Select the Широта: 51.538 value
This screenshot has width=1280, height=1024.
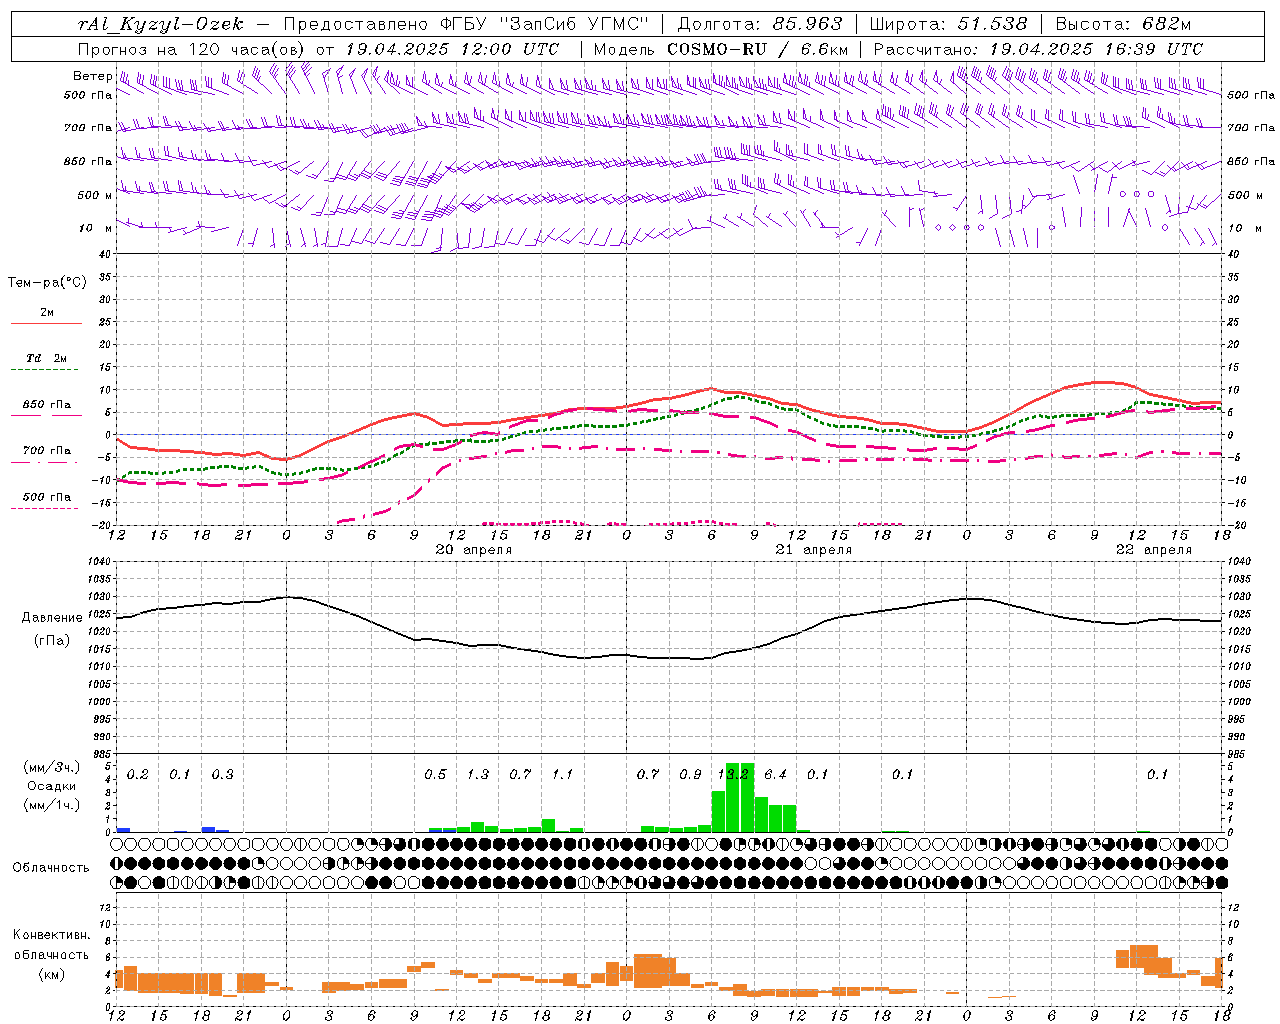click(x=949, y=24)
